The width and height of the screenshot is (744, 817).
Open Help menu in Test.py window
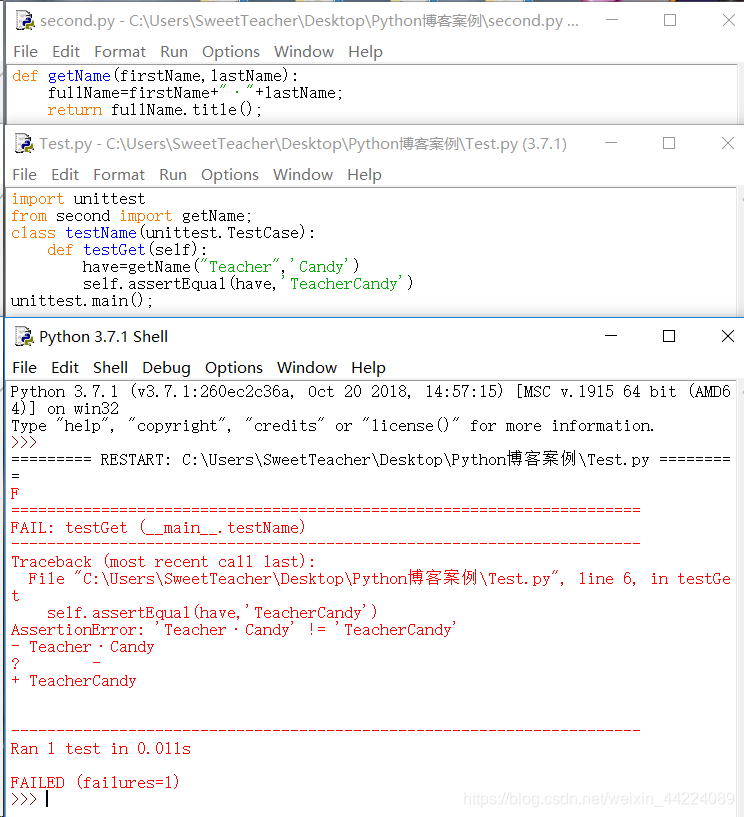click(364, 175)
